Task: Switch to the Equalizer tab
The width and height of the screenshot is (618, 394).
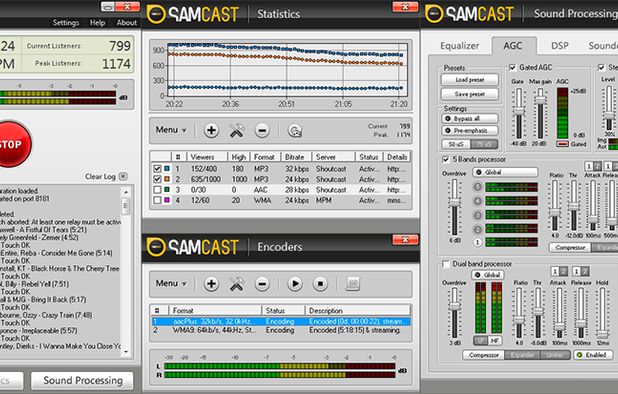Action: point(460,46)
